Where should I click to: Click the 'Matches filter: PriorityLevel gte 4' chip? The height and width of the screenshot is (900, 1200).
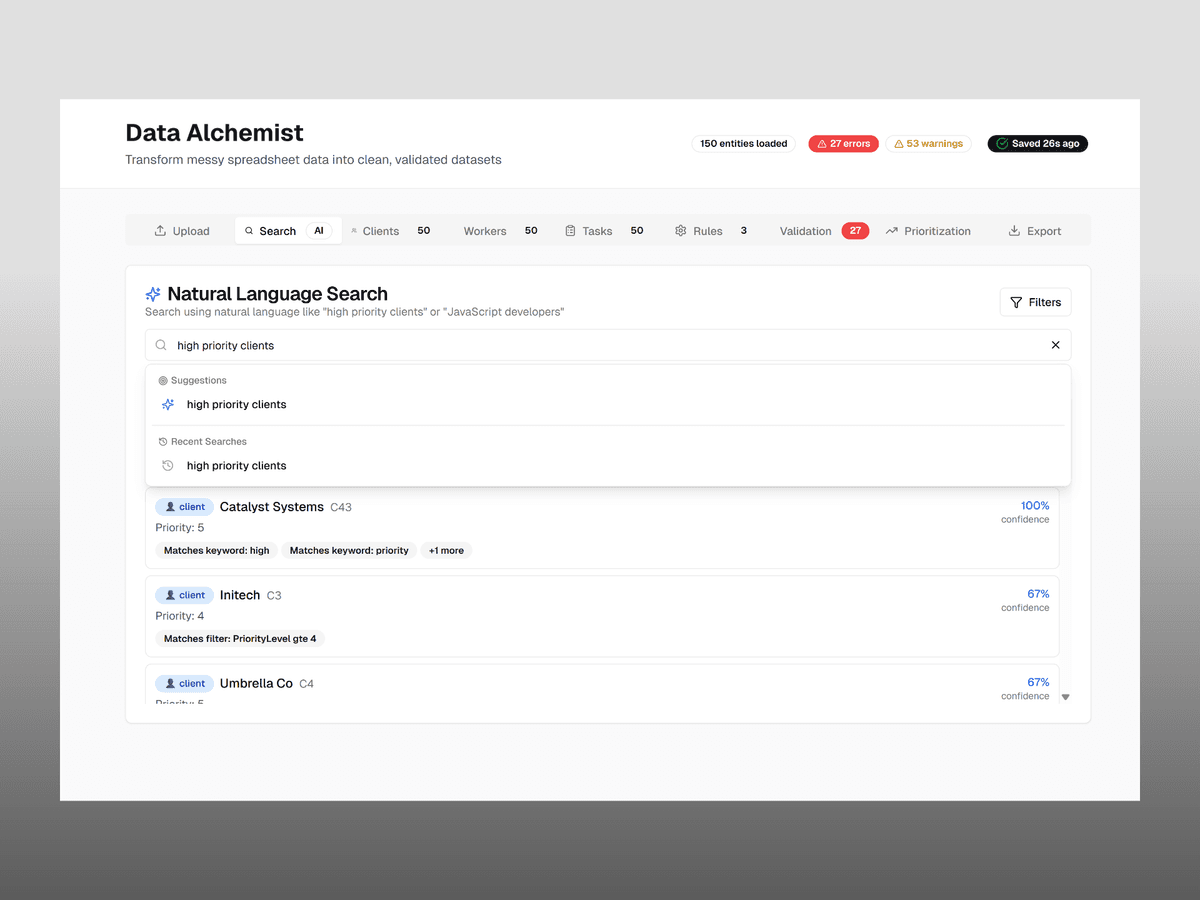(x=240, y=639)
